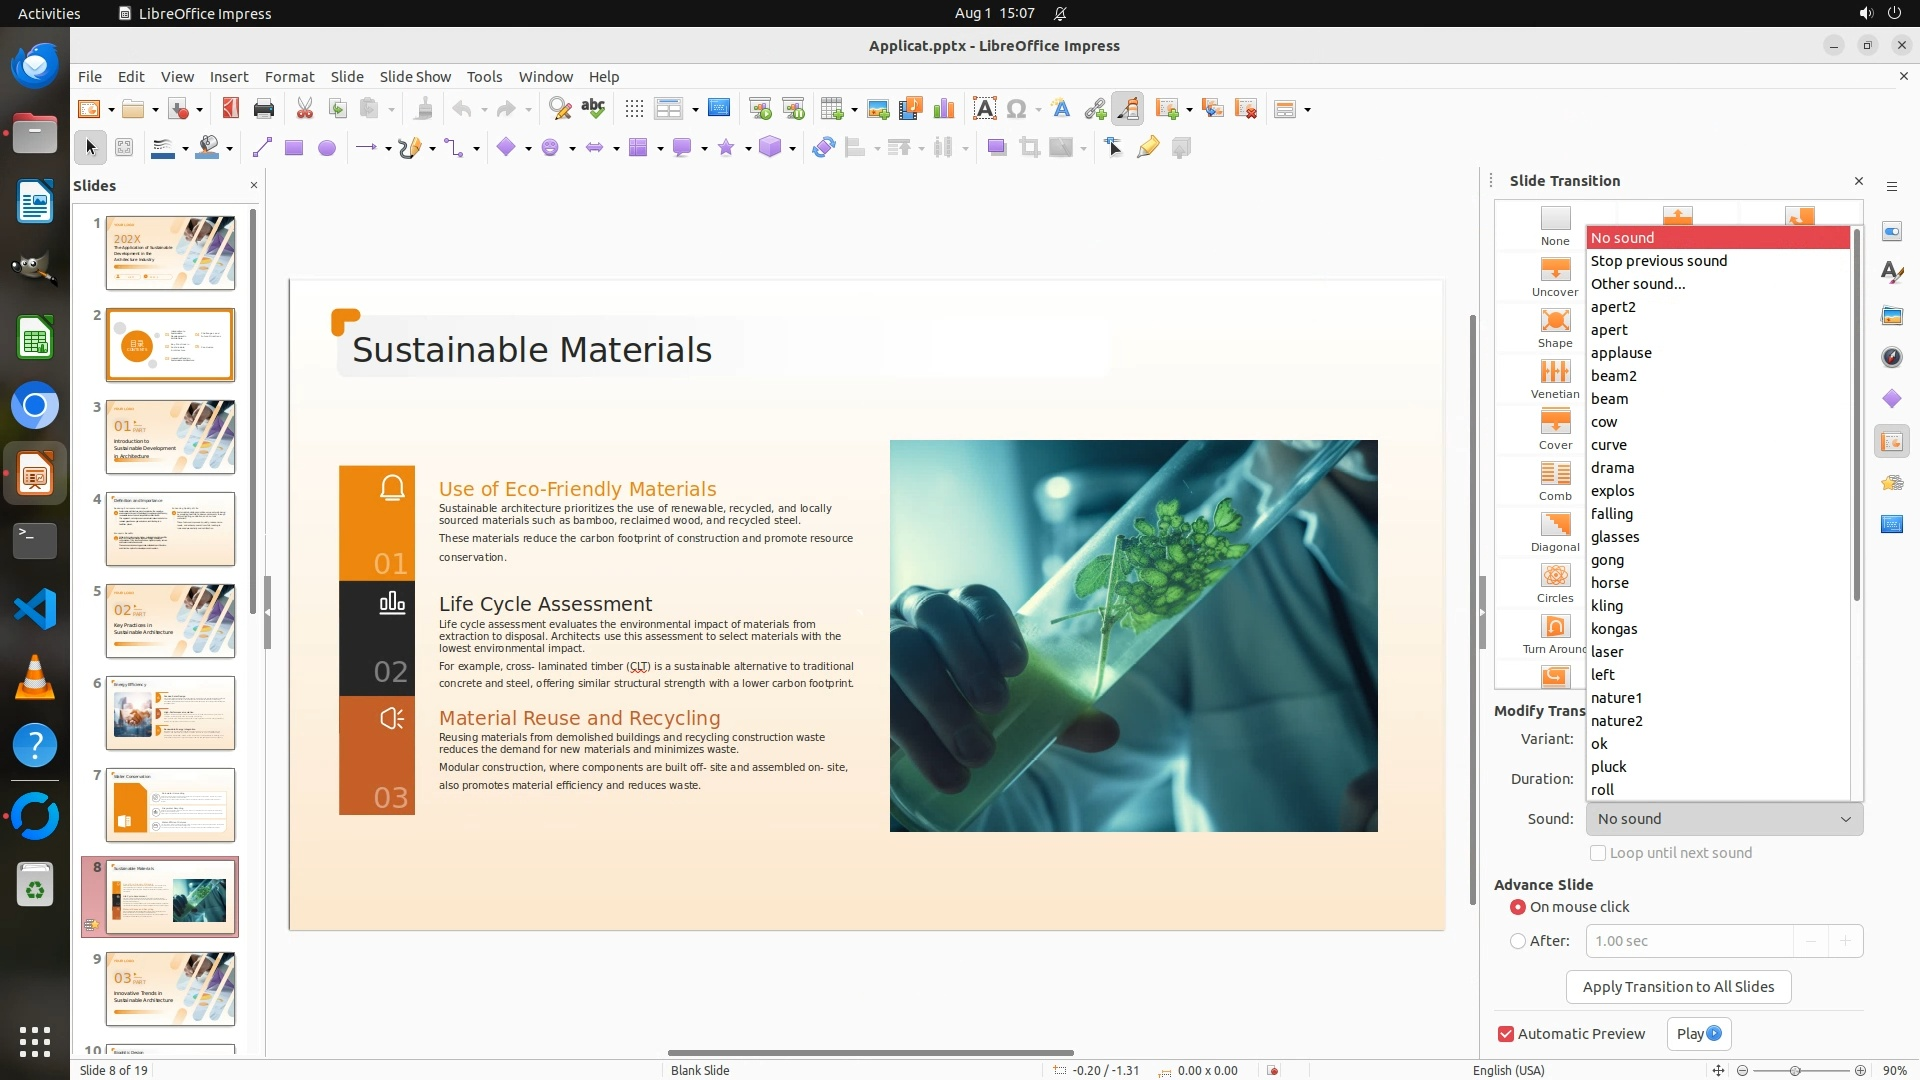Pick Stop previous sound option
Image resolution: width=1920 pixels, height=1080 pixels.
click(1659, 261)
